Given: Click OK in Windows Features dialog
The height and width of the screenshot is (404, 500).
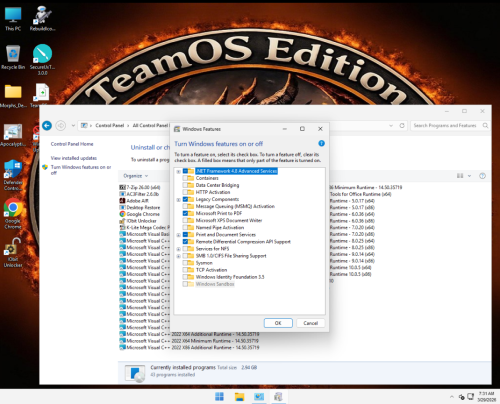Looking at the screenshot, I should point(278,323).
